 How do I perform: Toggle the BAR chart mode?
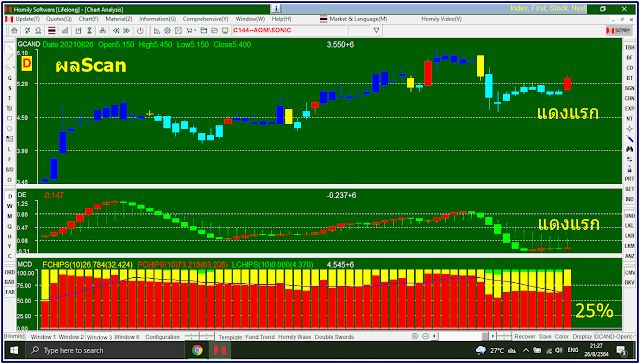pyautogui.click(x=9, y=282)
